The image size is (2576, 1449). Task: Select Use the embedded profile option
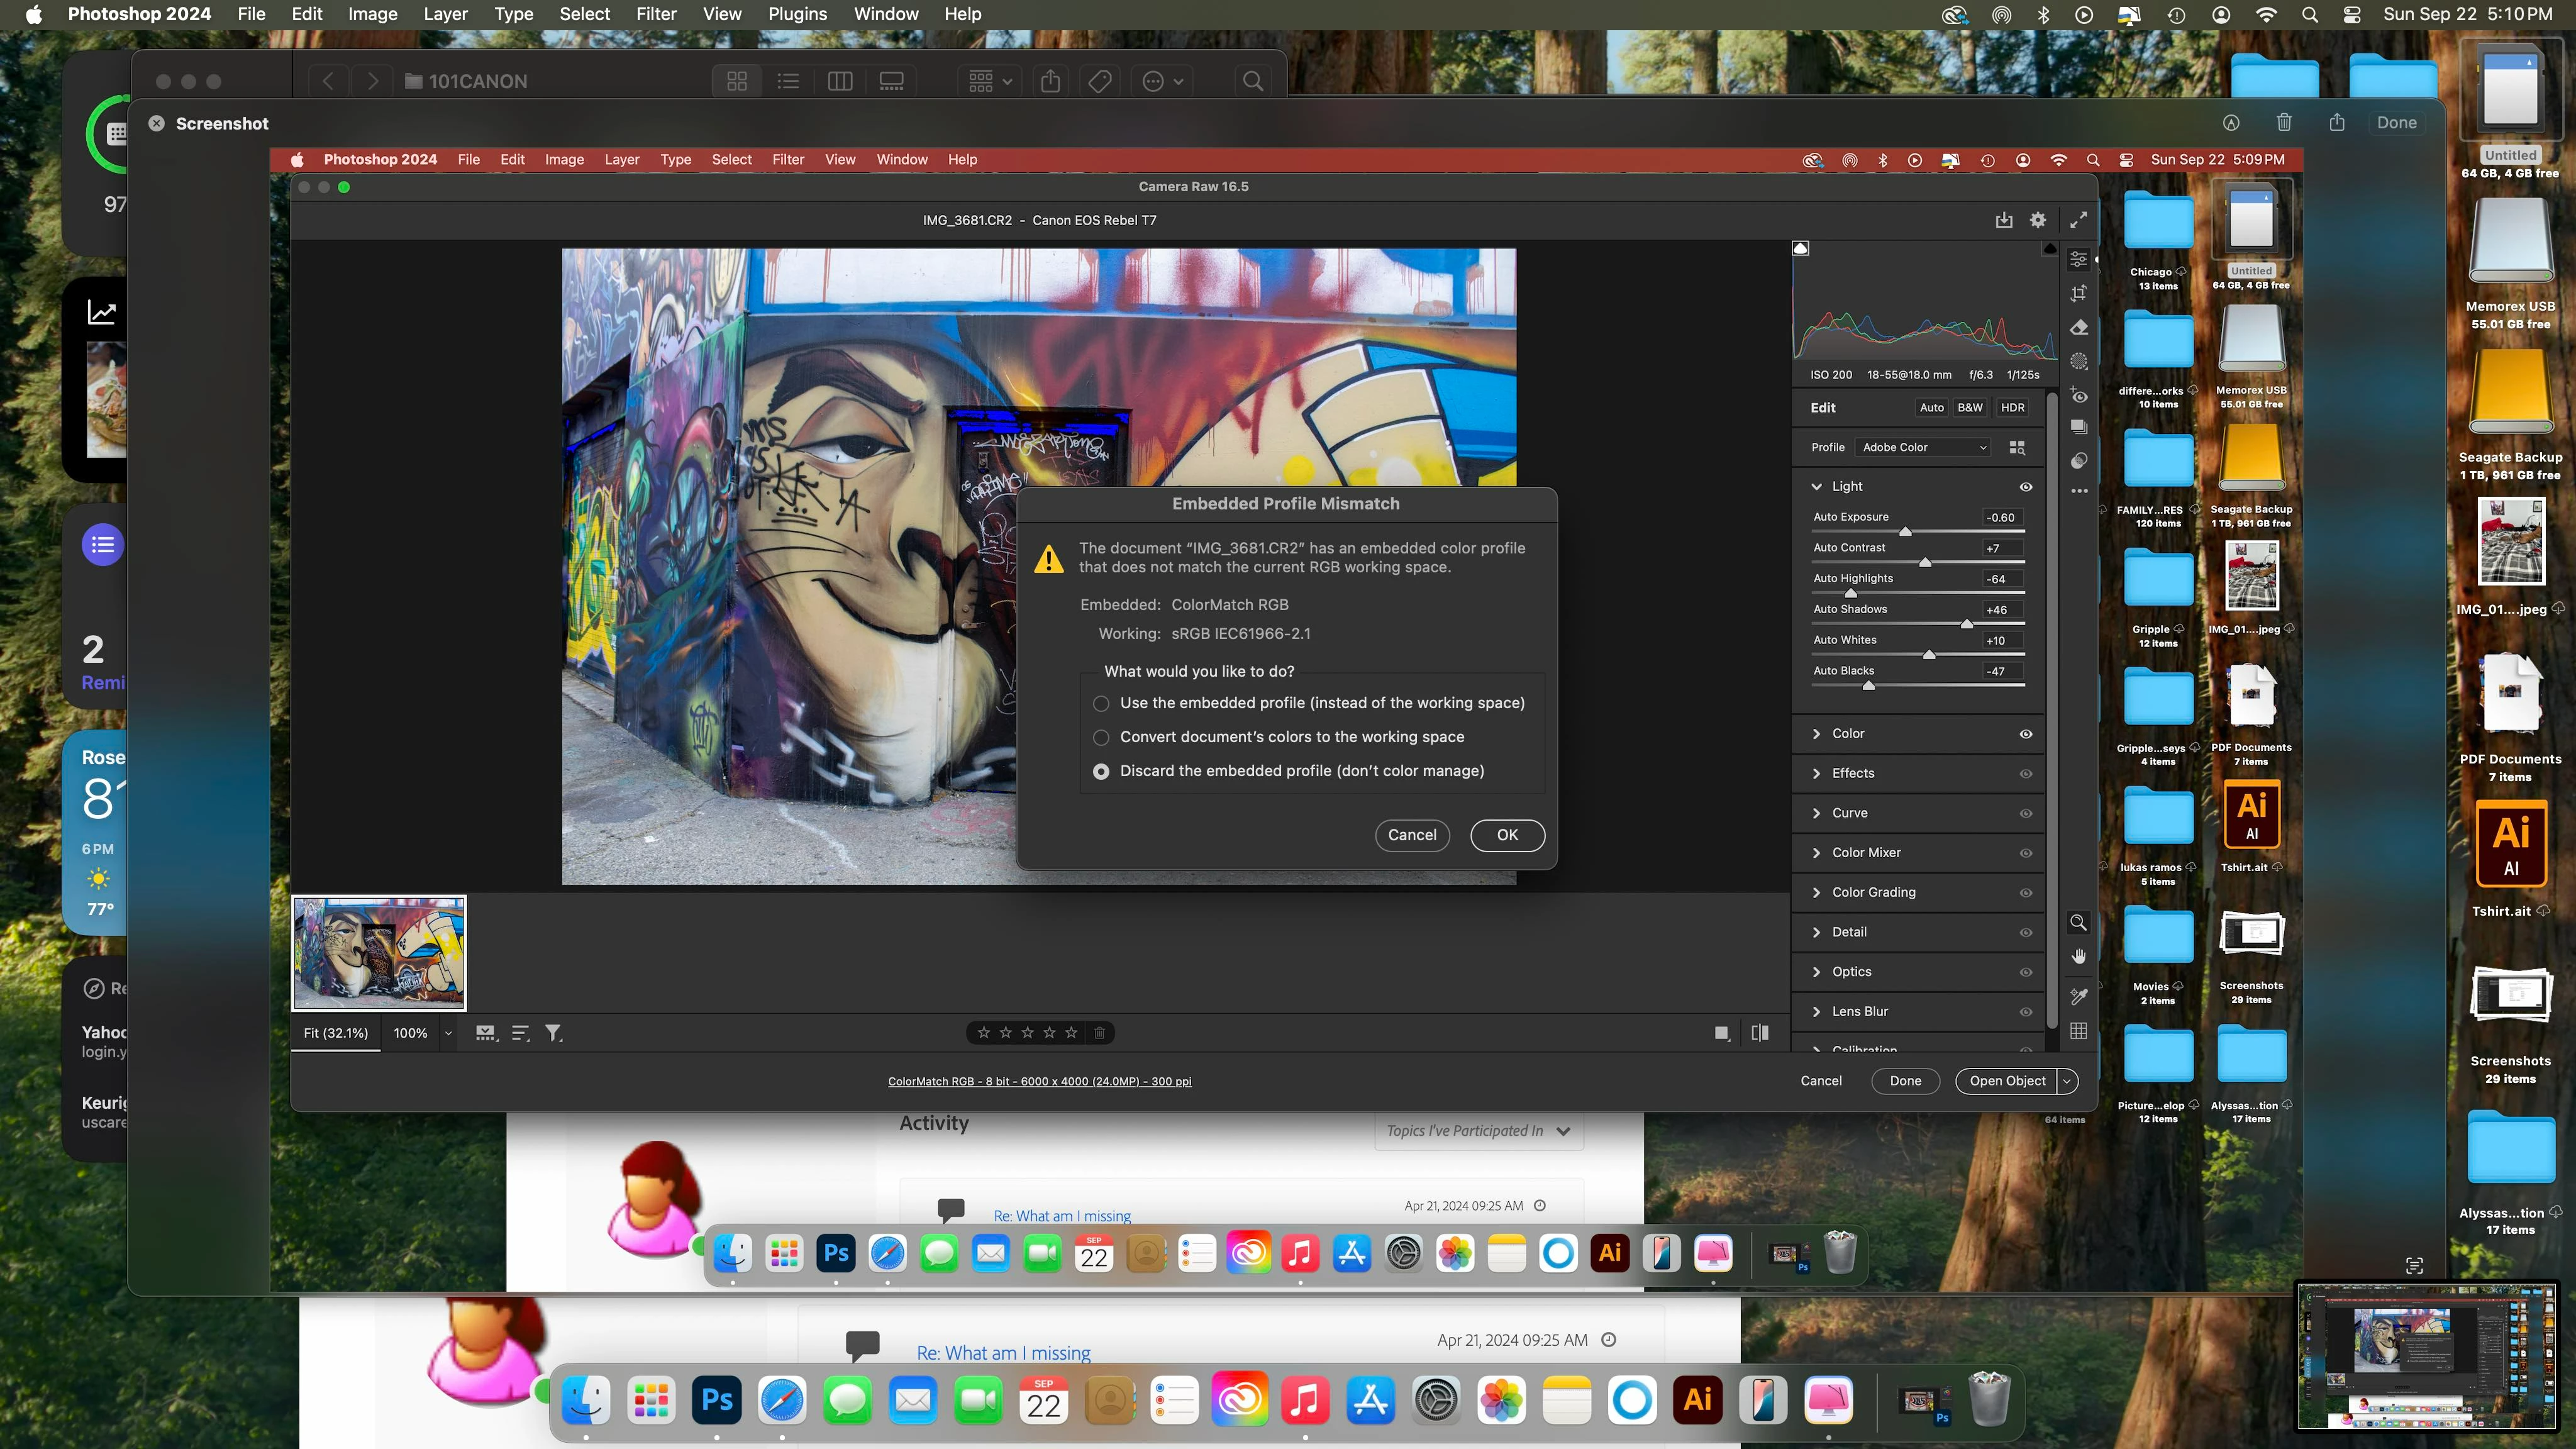(x=1101, y=703)
